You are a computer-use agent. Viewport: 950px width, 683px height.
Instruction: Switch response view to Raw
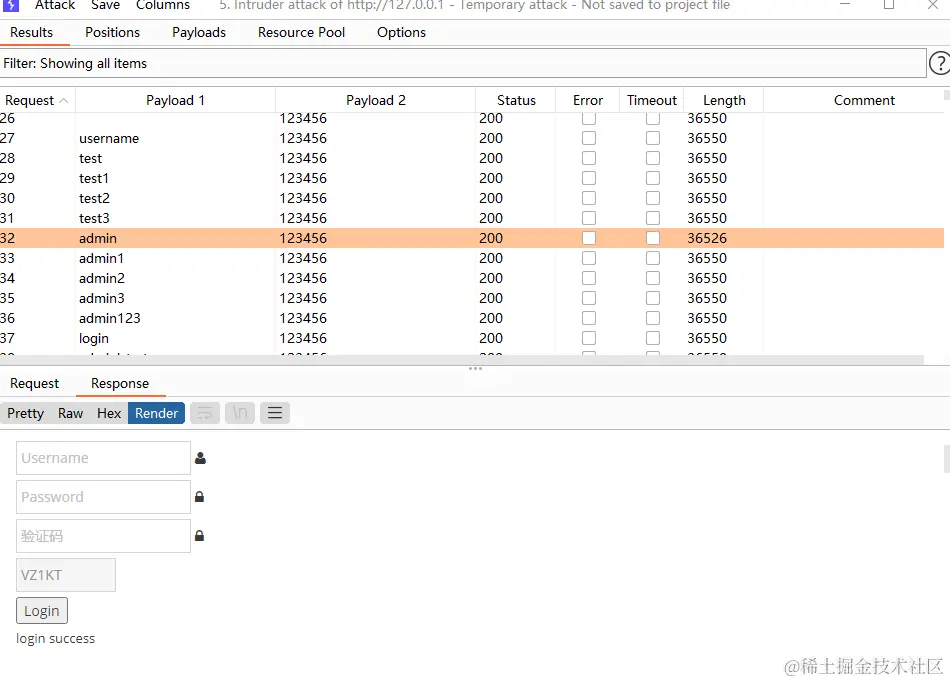(x=70, y=413)
